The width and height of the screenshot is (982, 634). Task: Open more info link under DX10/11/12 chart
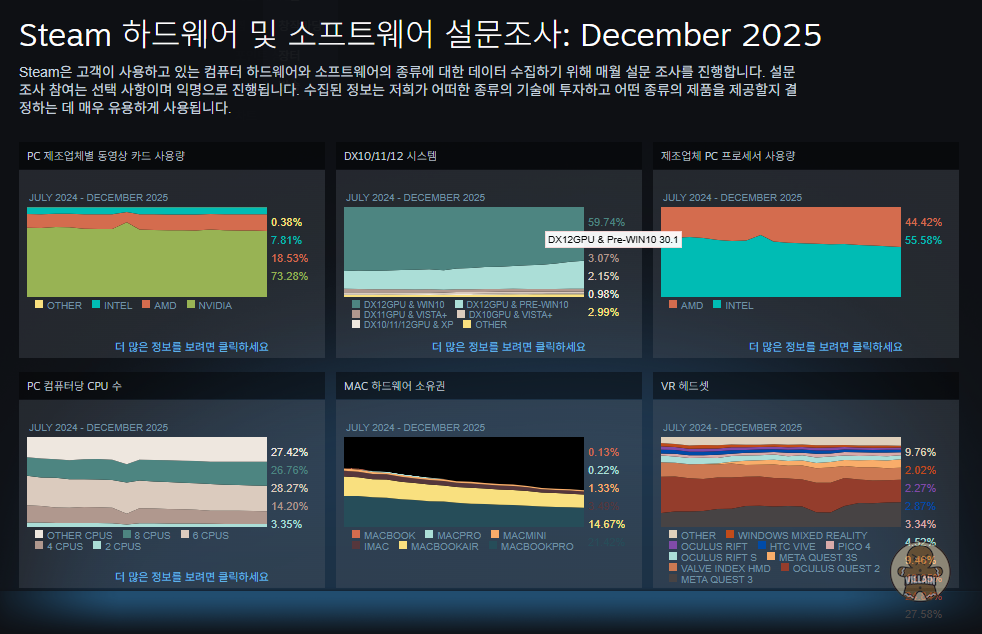[508, 347]
